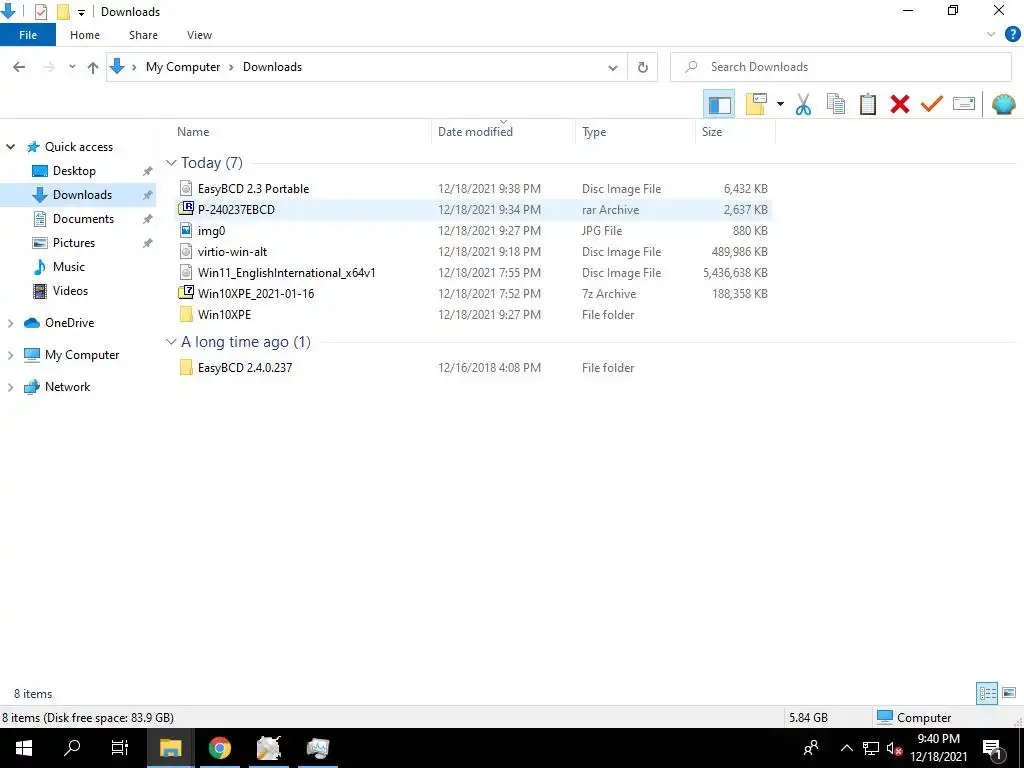Viewport: 1024px width, 768px height.
Task: Click the Copy icon in toolbar
Action: [835, 104]
